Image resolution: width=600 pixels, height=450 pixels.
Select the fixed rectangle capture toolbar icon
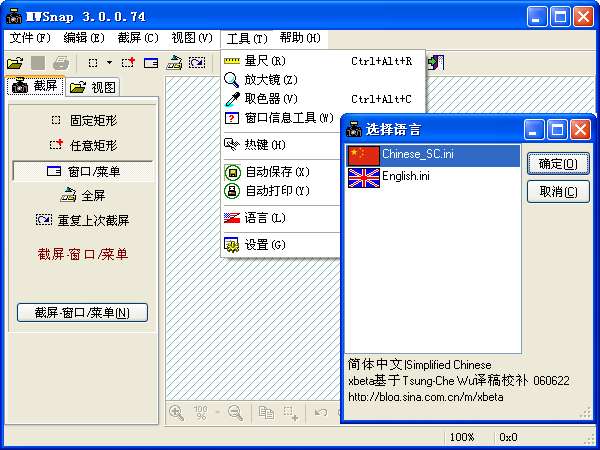click(x=93, y=63)
